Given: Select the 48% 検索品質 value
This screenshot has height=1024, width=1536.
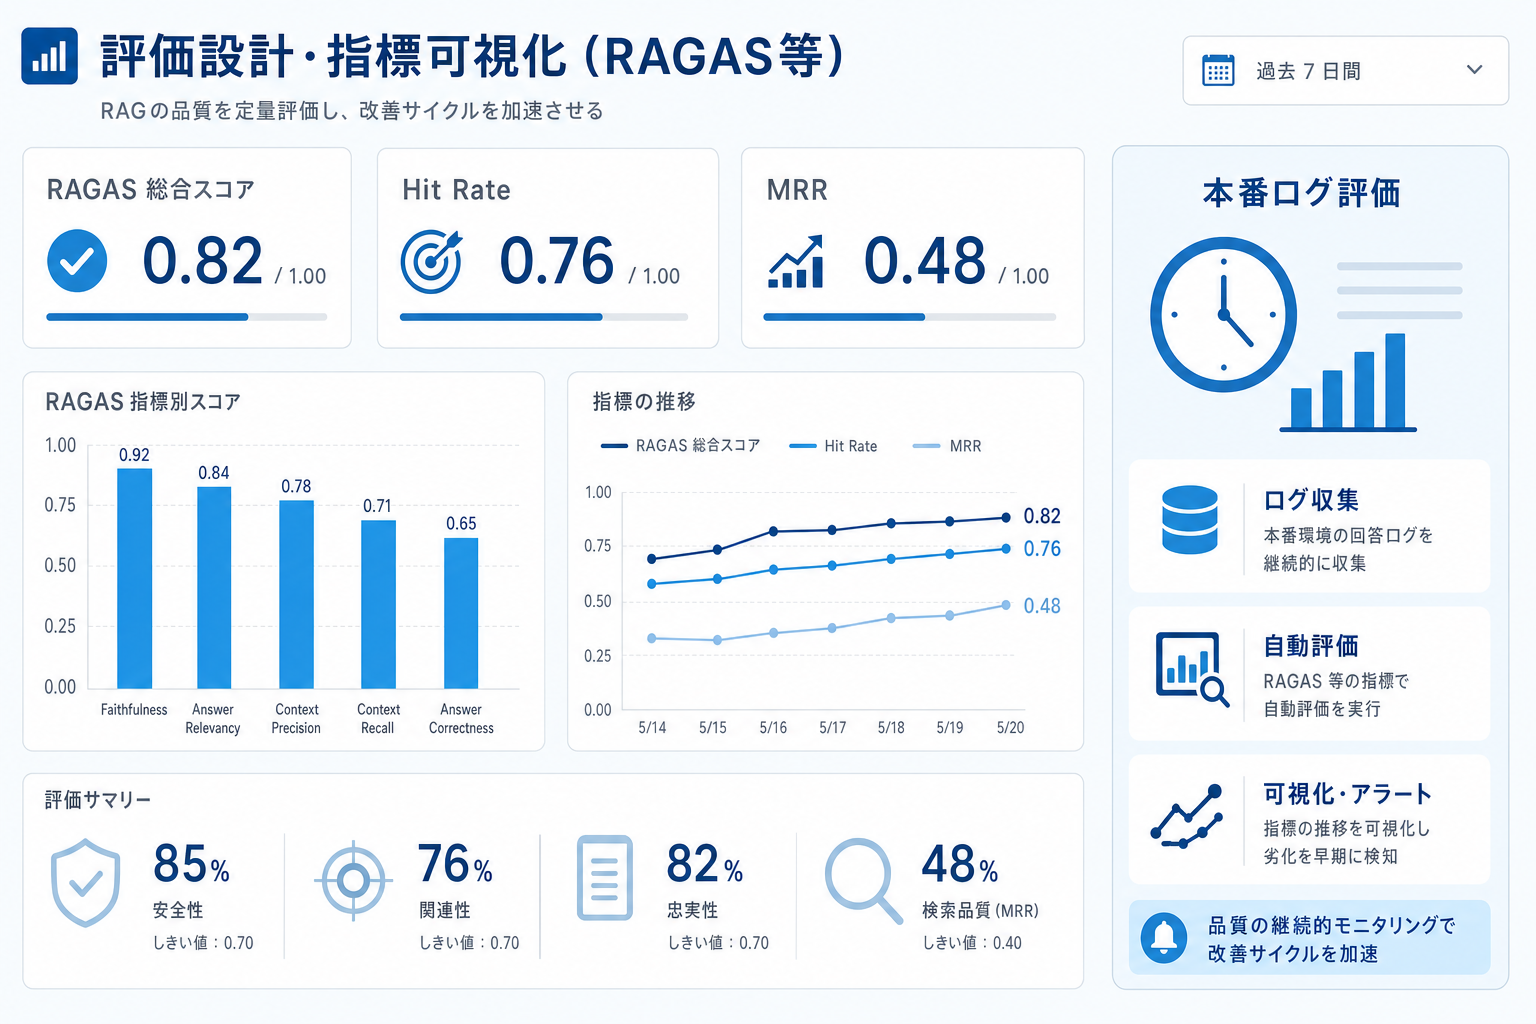Looking at the screenshot, I should pos(960,864).
